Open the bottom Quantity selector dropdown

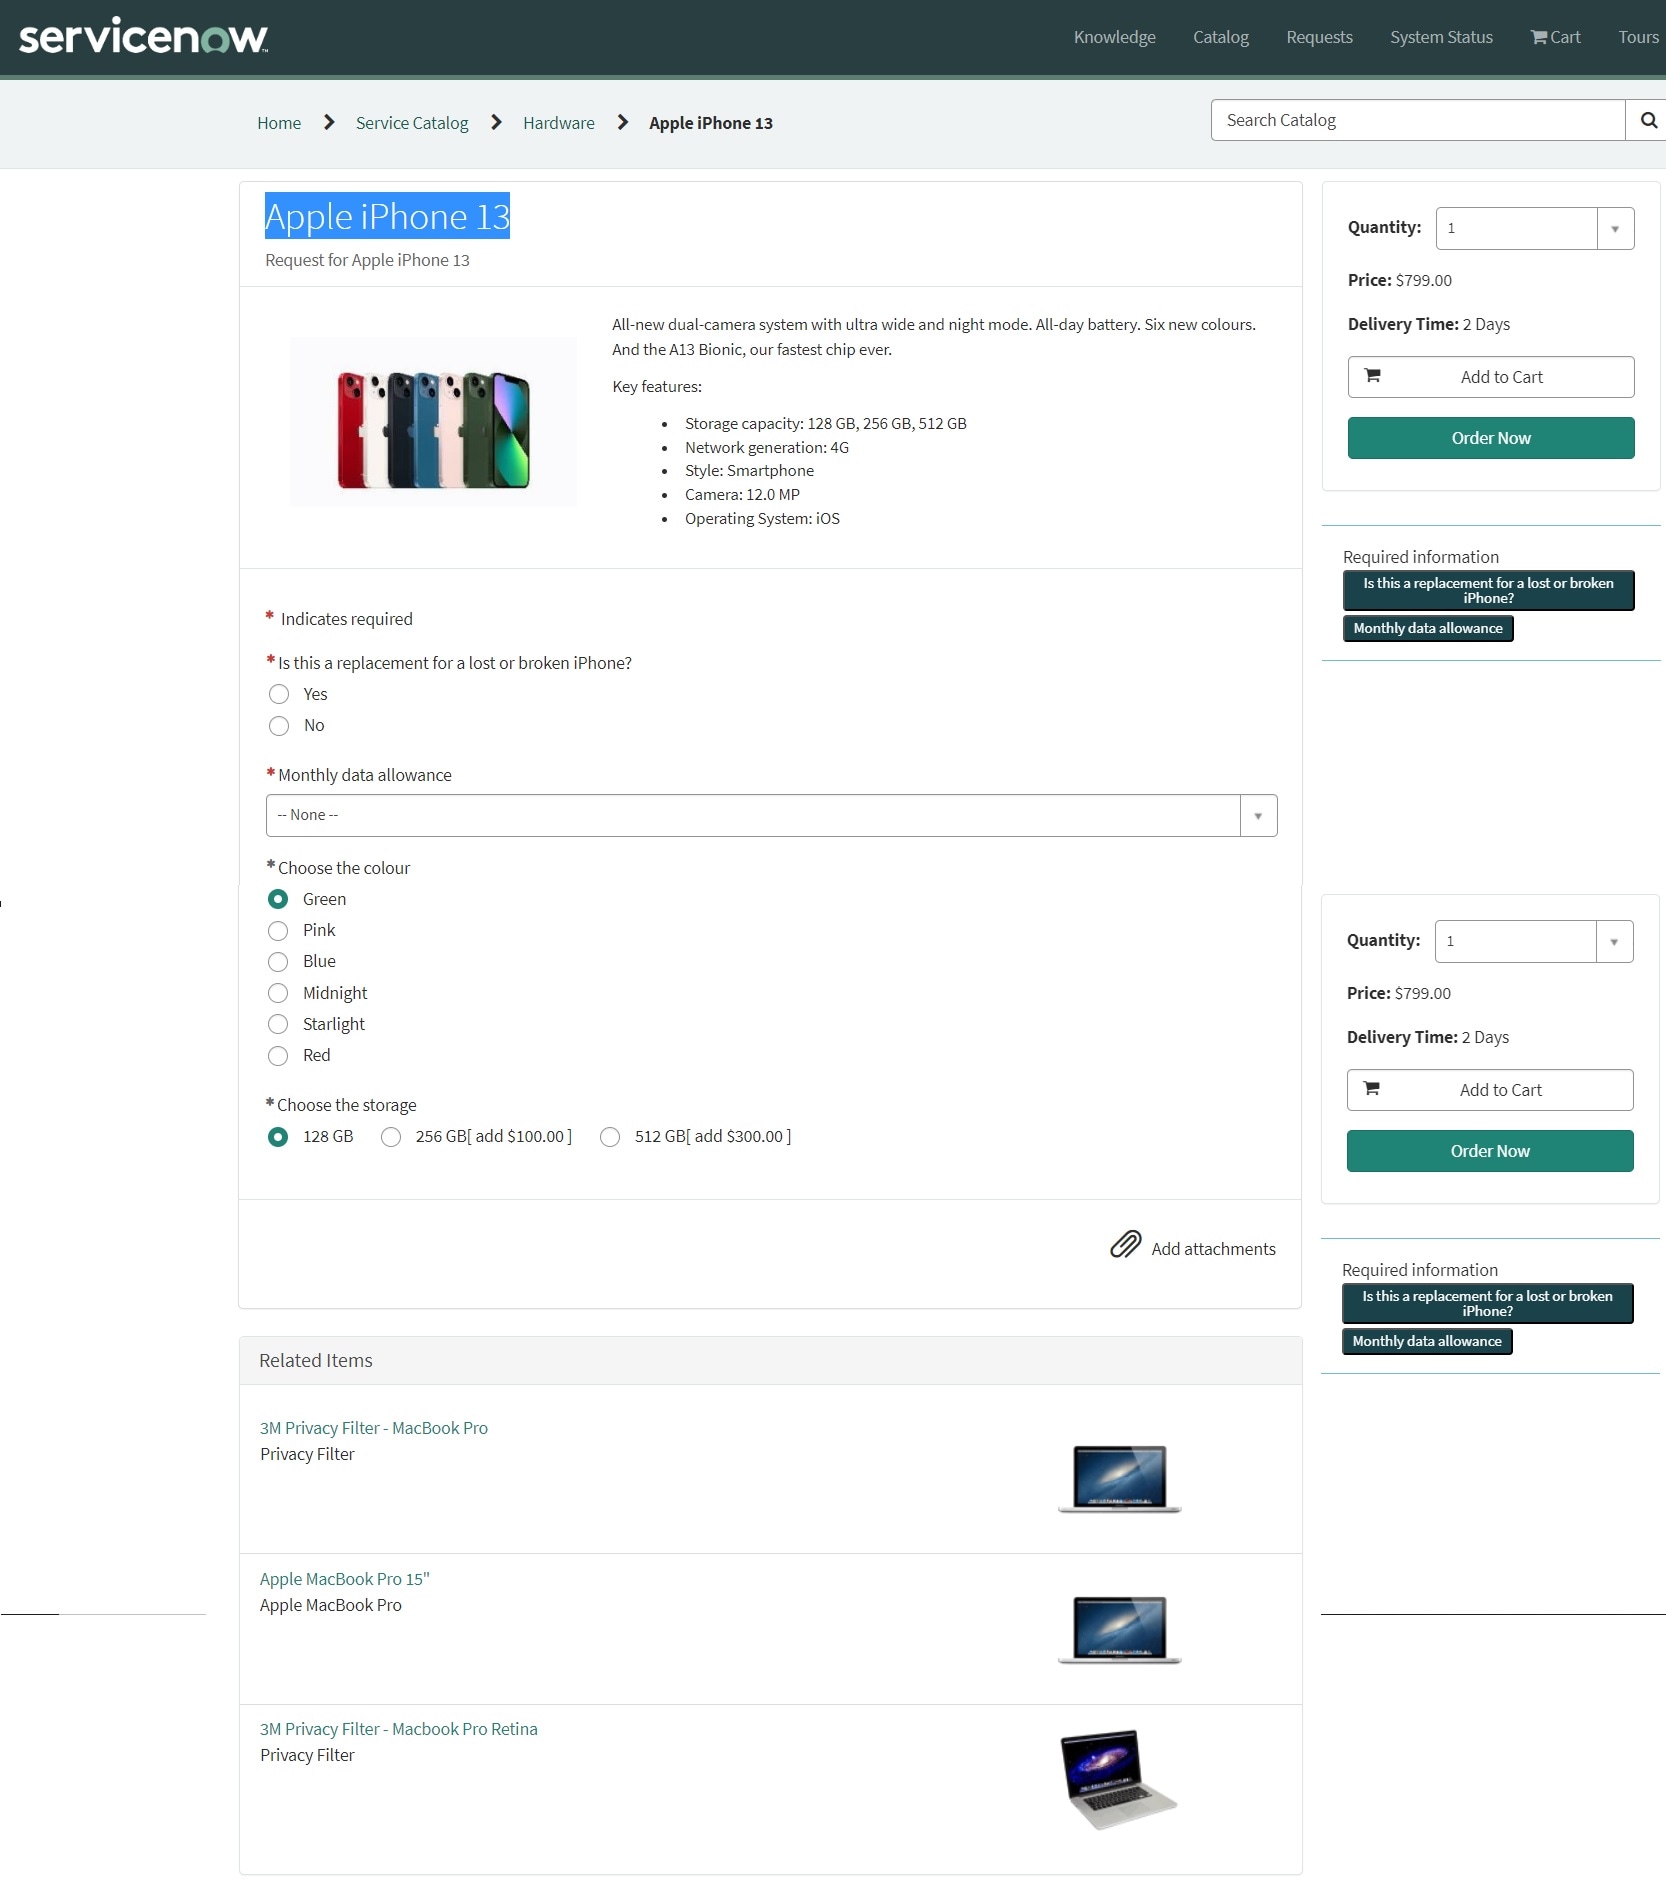1612,941
